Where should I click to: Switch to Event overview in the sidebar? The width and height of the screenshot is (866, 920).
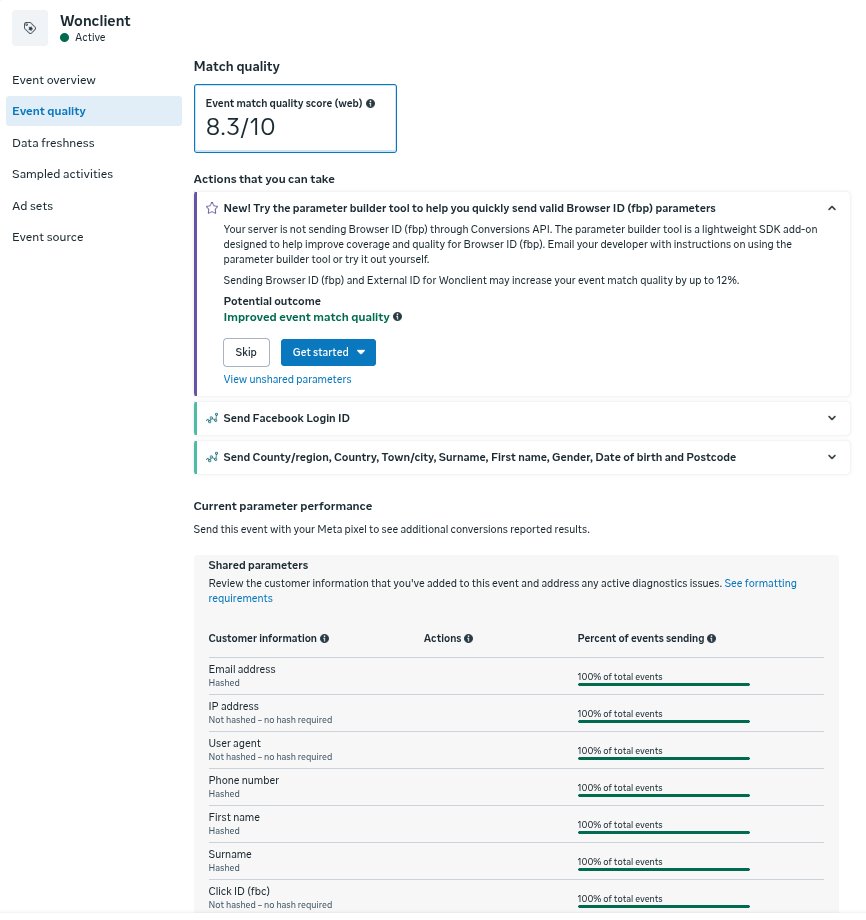(x=54, y=80)
